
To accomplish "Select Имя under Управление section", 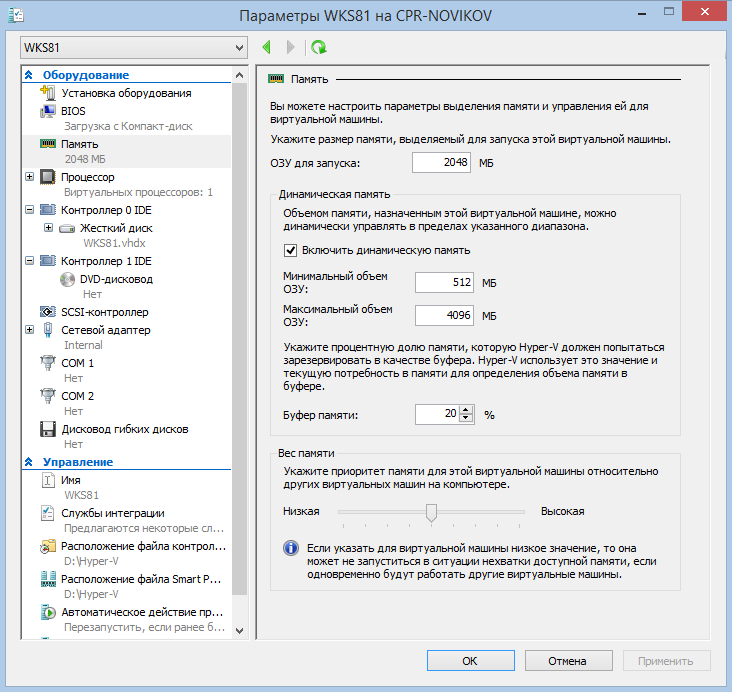I will 71,480.
